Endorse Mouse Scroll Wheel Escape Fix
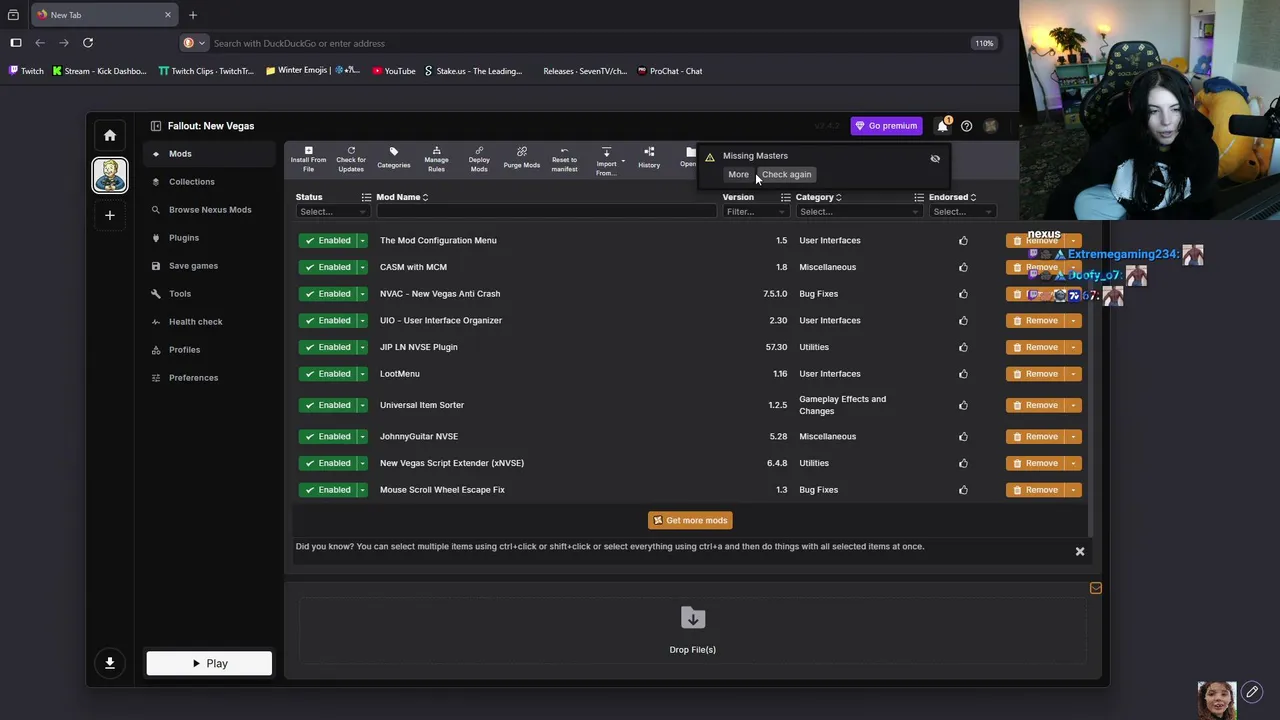This screenshot has width=1280, height=720. pos(963,490)
